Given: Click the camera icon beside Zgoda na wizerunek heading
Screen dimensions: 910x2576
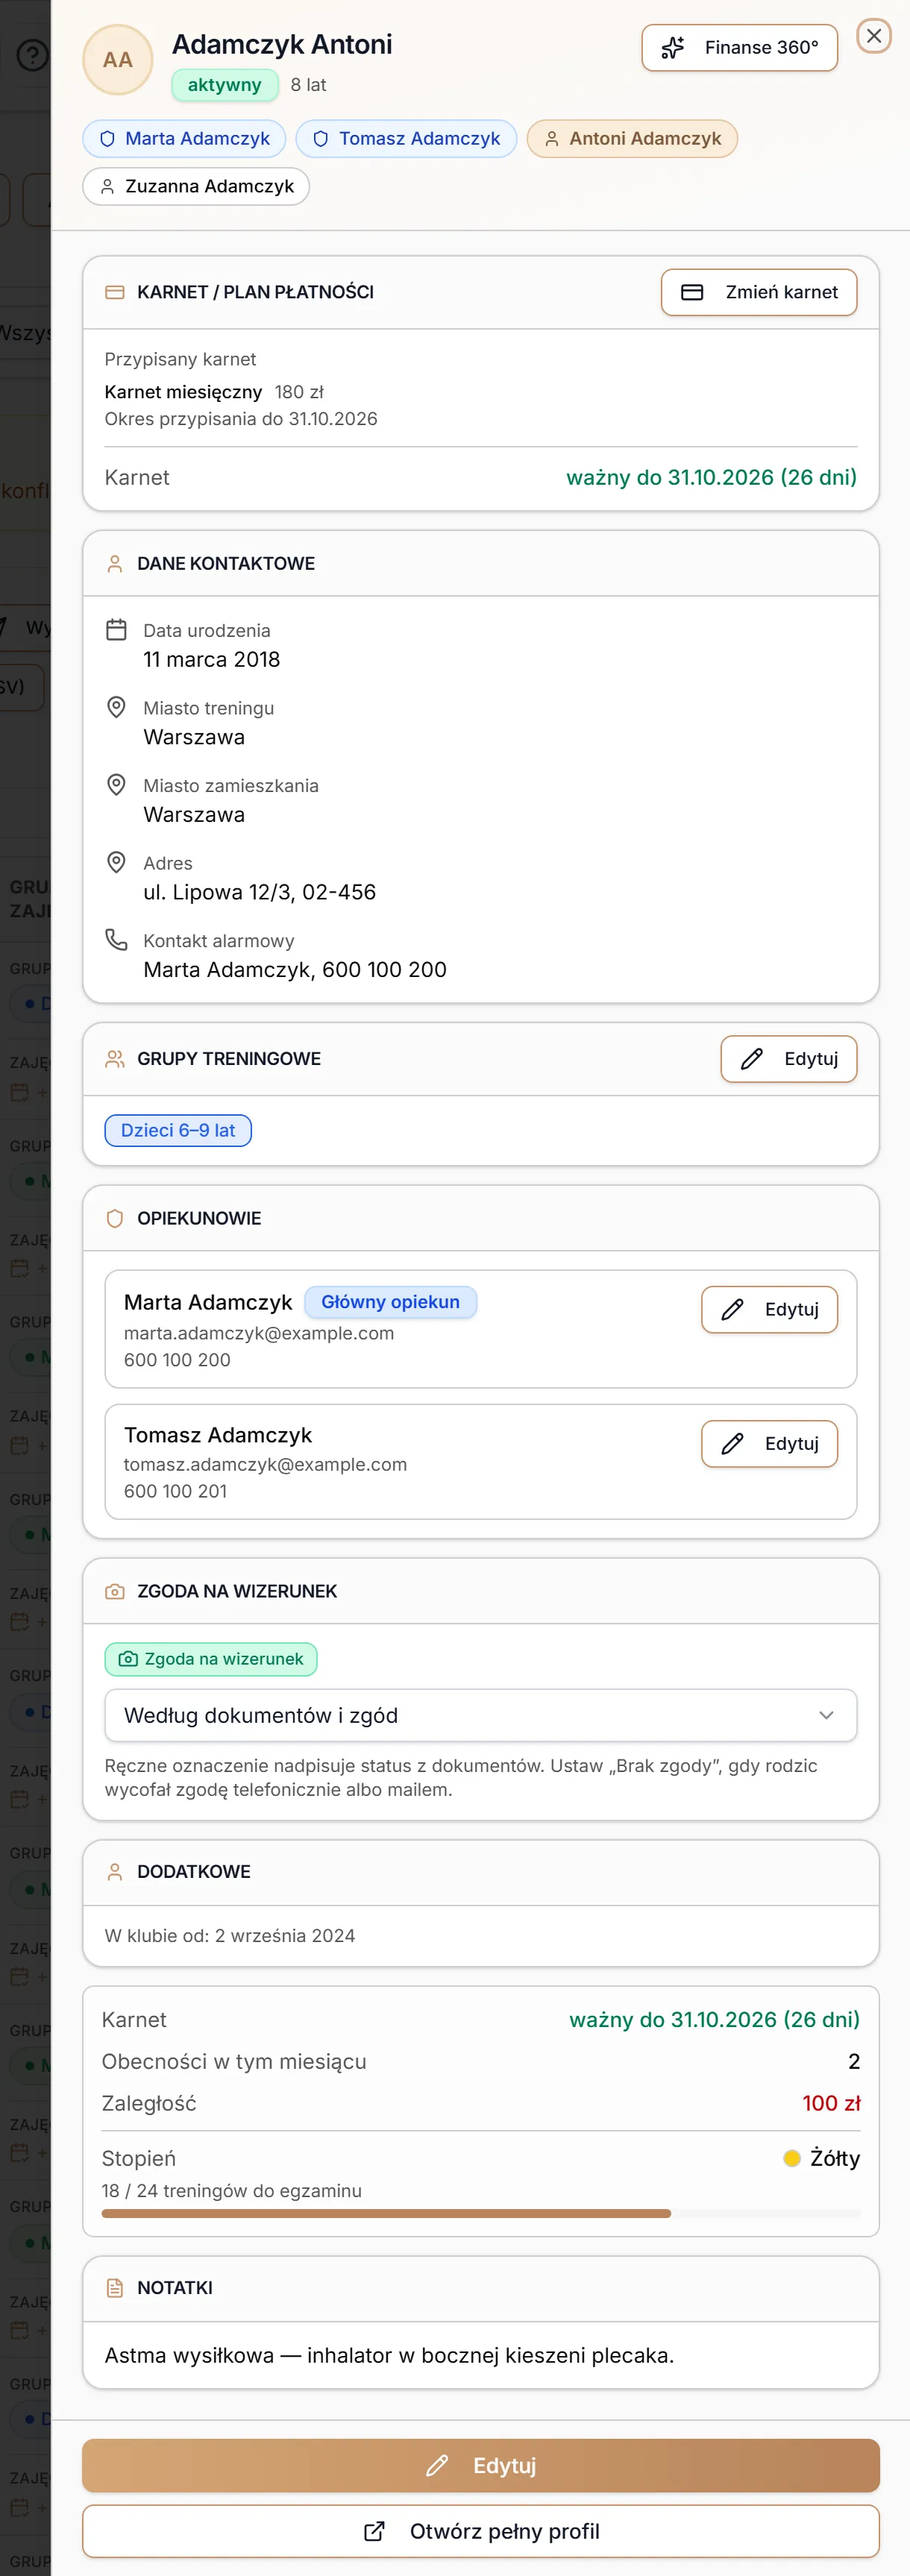Looking at the screenshot, I should point(115,1591).
